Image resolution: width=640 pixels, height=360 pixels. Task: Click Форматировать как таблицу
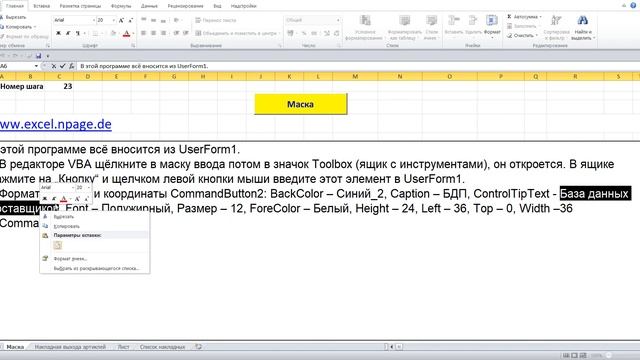point(404,20)
